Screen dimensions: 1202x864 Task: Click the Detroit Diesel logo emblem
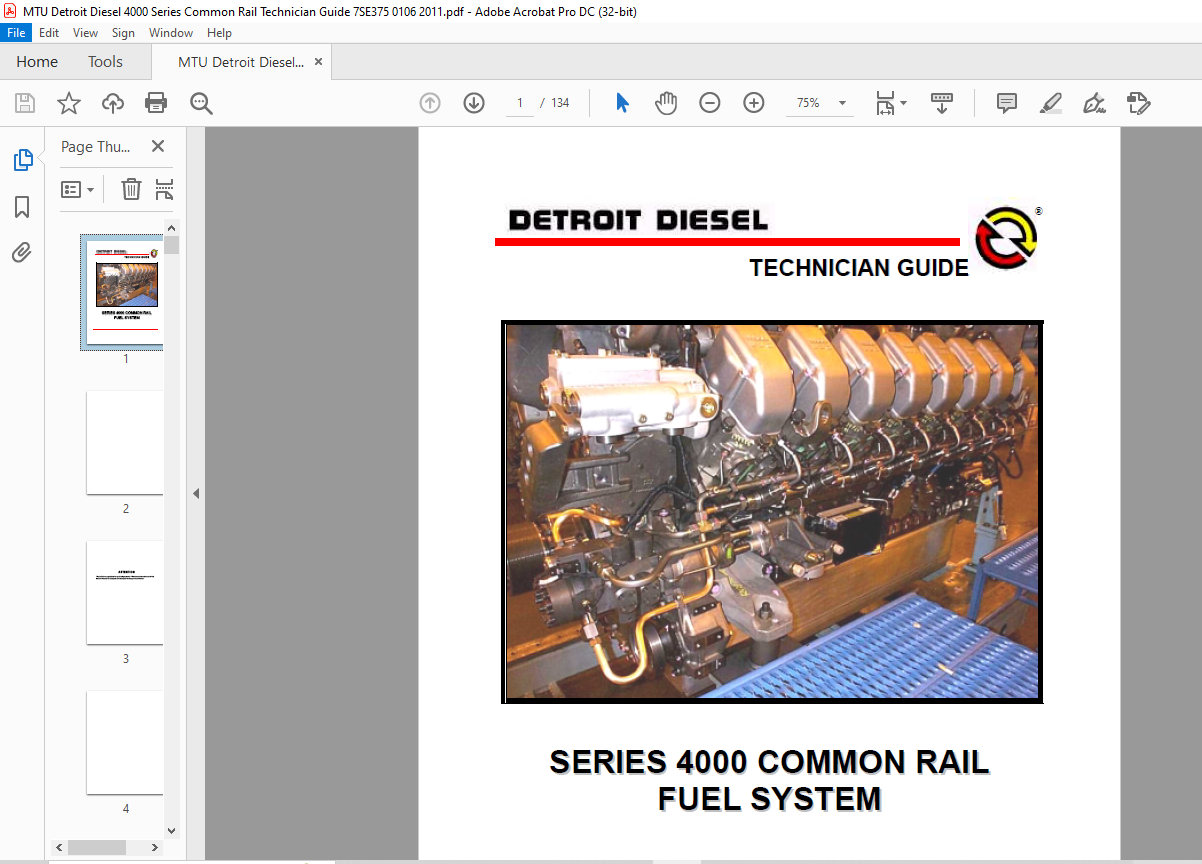1006,239
